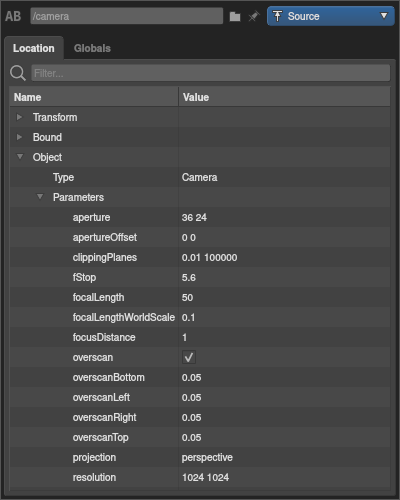Screen dimensions: 400x500
Task: Expand the Transform row
Action: point(19,117)
